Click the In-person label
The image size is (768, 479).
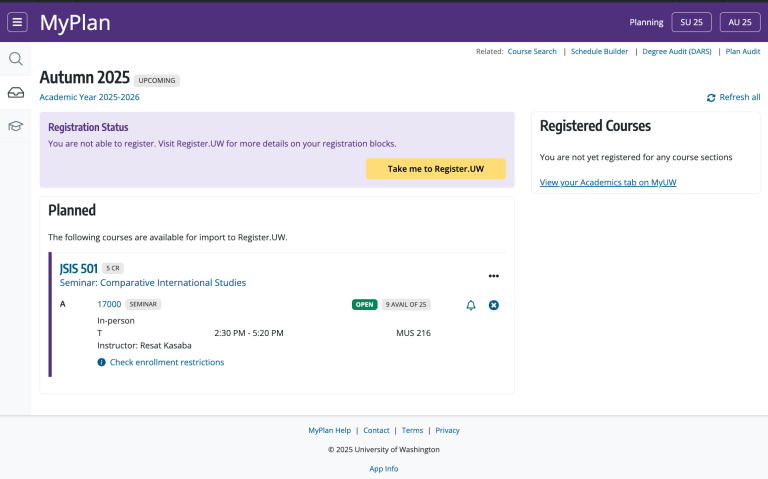[x=116, y=321]
